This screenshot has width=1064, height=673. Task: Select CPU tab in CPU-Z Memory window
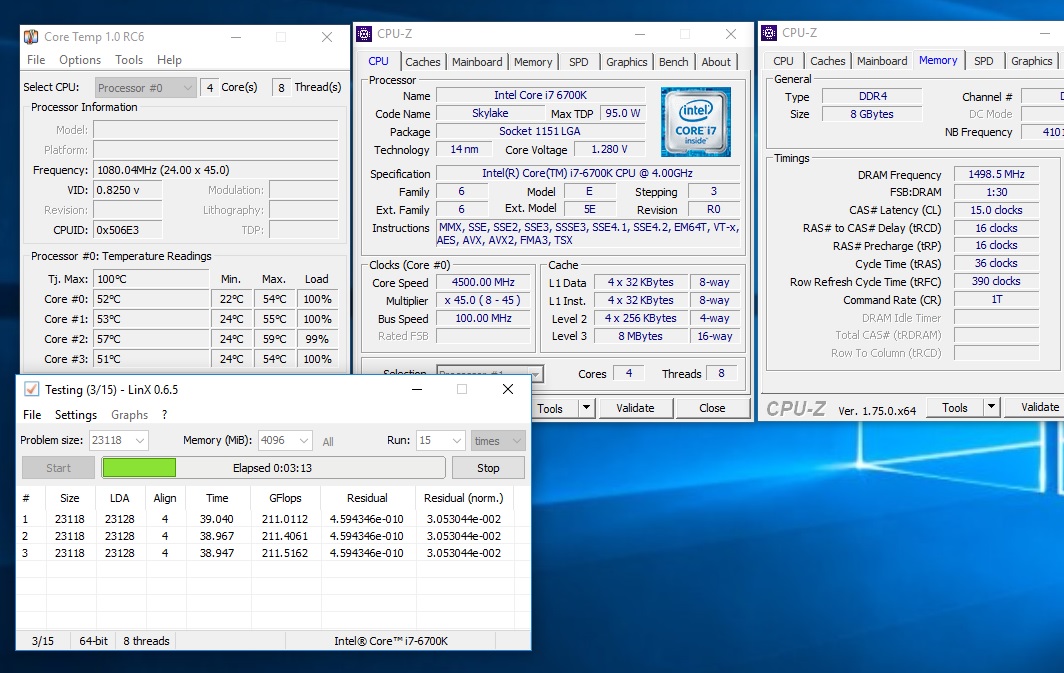pyautogui.click(x=783, y=61)
